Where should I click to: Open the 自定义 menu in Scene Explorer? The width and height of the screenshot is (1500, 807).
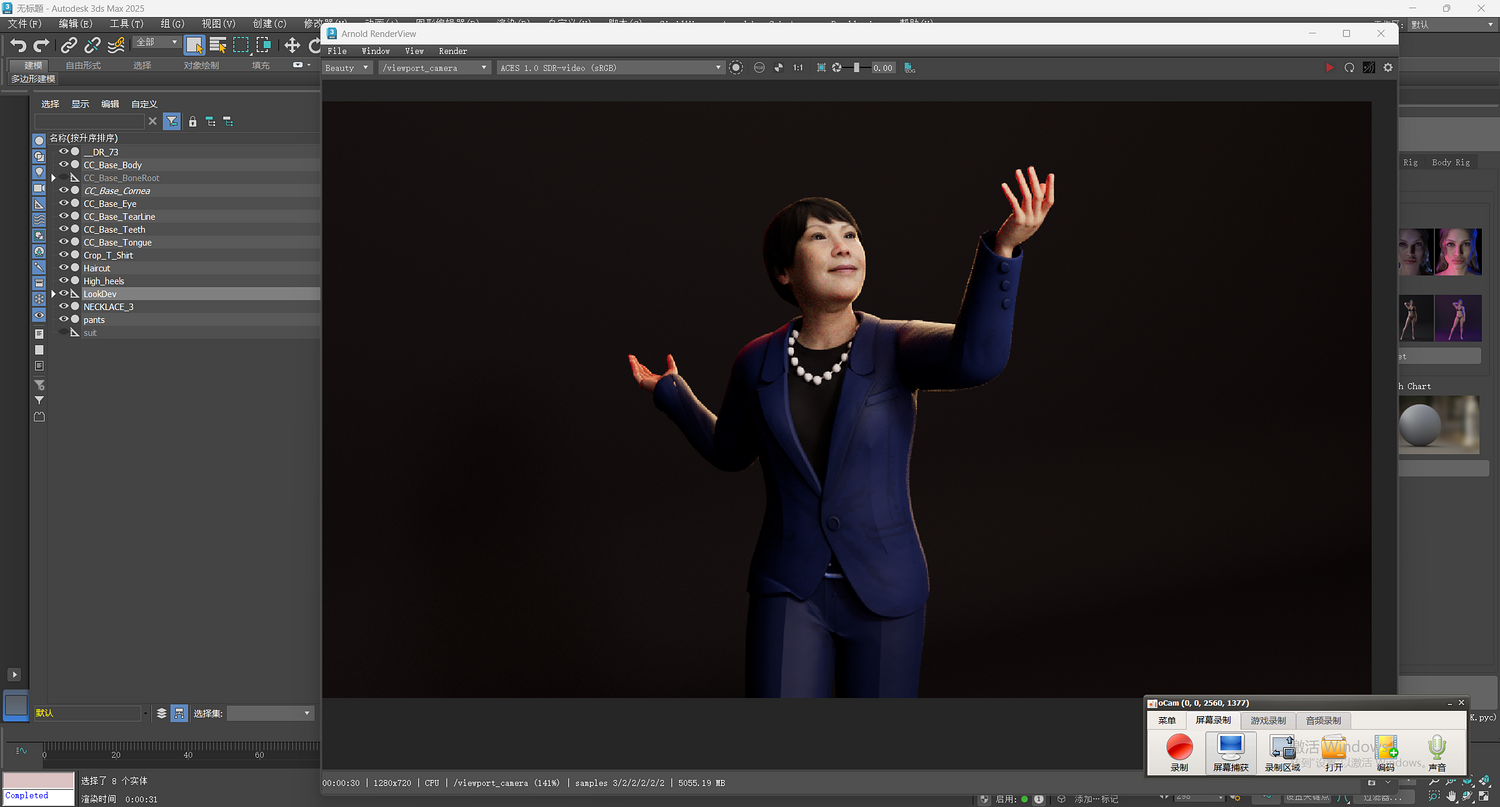coord(144,104)
